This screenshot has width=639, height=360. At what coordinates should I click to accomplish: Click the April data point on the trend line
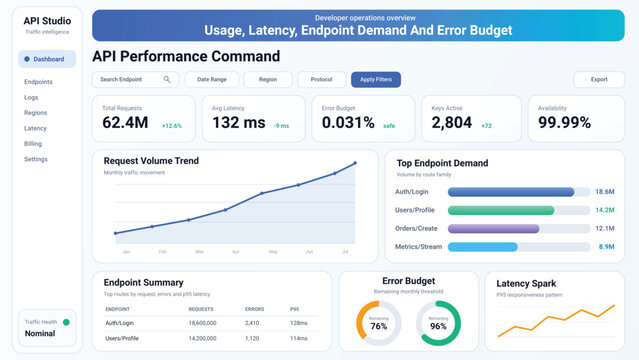(x=225, y=210)
